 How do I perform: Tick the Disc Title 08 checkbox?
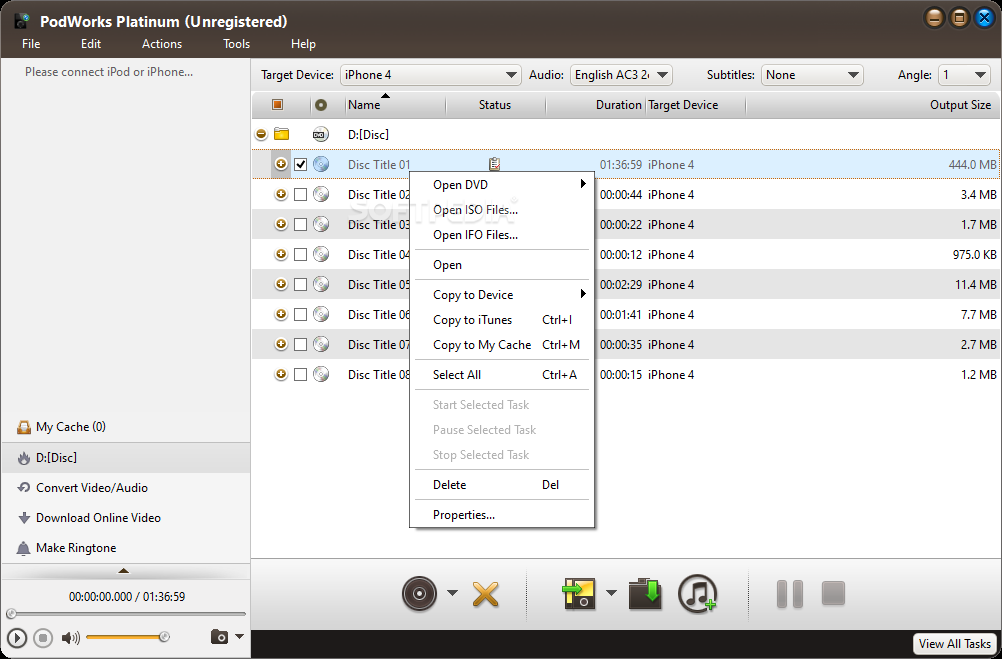point(300,375)
